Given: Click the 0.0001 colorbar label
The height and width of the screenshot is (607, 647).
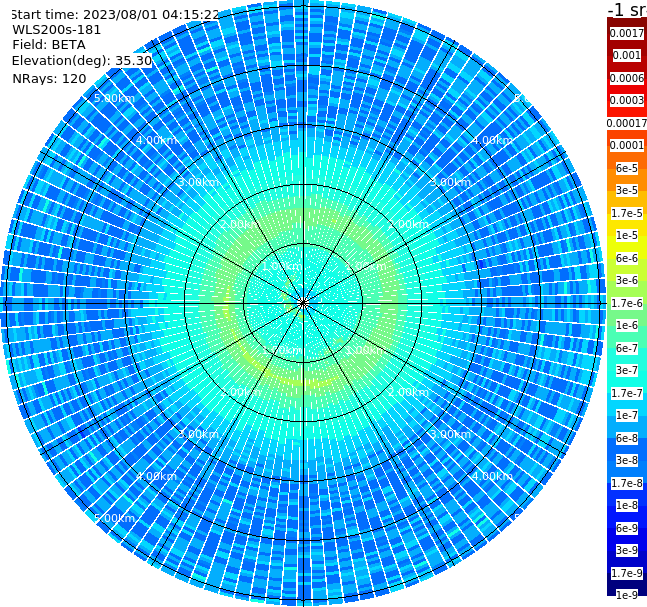Looking at the screenshot, I should [x=627, y=145].
